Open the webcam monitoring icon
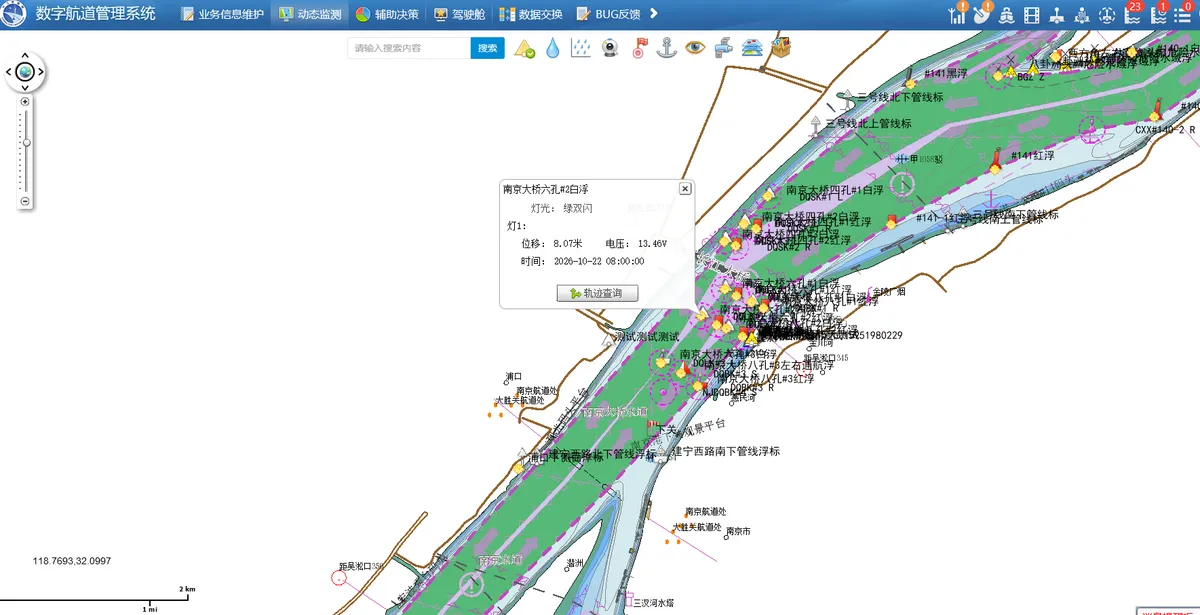Image resolution: width=1200 pixels, height=615 pixels. pyautogui.click(x=609, y=48)
